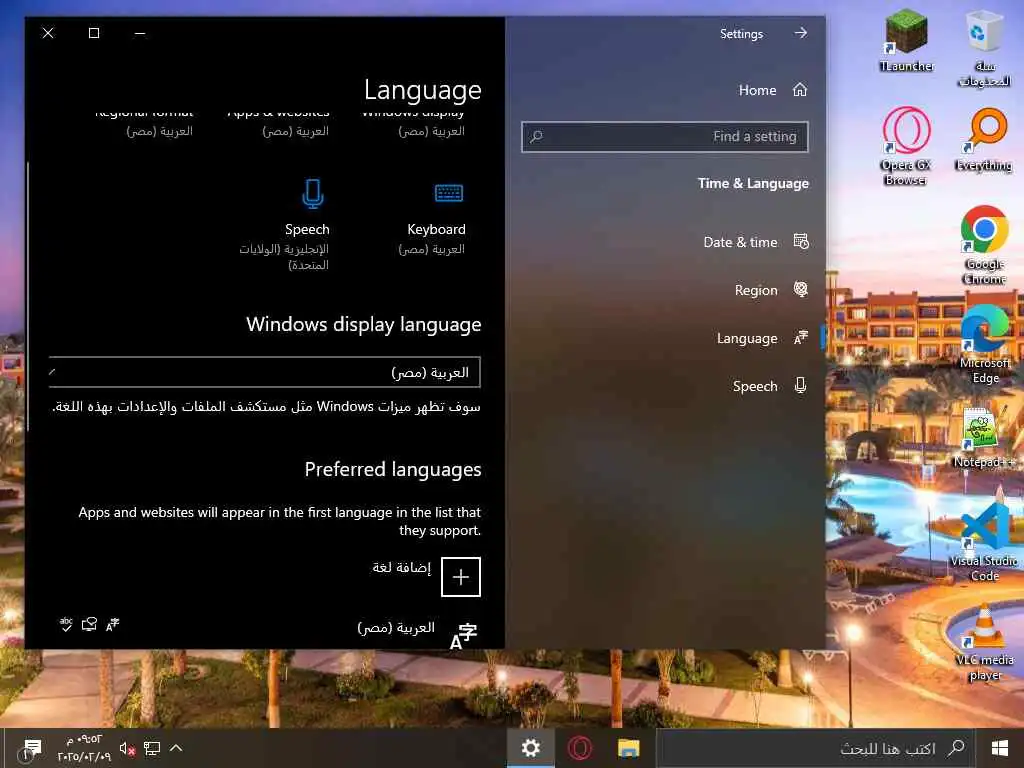The width and height of the screenshot is (1024, 768).
Task: Click the display language feature icon
Action: [x=89, y=624]
